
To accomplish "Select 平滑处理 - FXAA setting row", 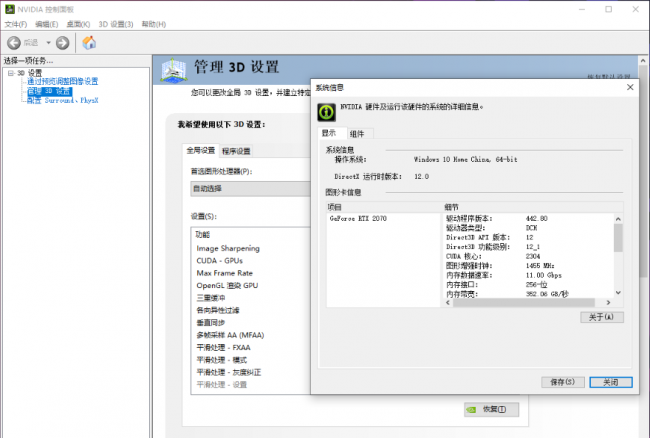I will [x=223, y=348].
